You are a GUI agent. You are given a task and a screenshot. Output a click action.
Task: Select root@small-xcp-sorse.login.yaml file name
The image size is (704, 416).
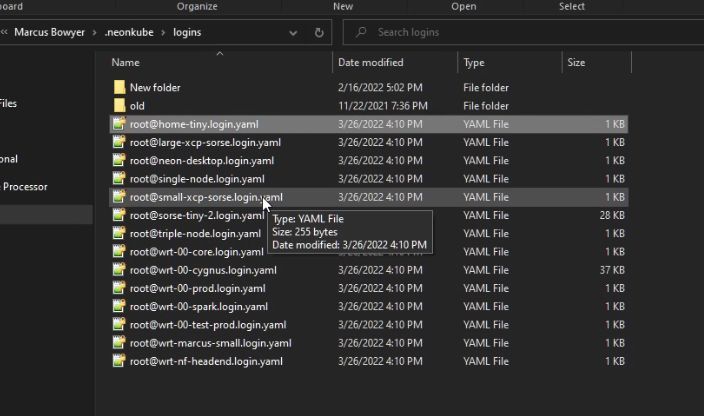tap(206, 197)
